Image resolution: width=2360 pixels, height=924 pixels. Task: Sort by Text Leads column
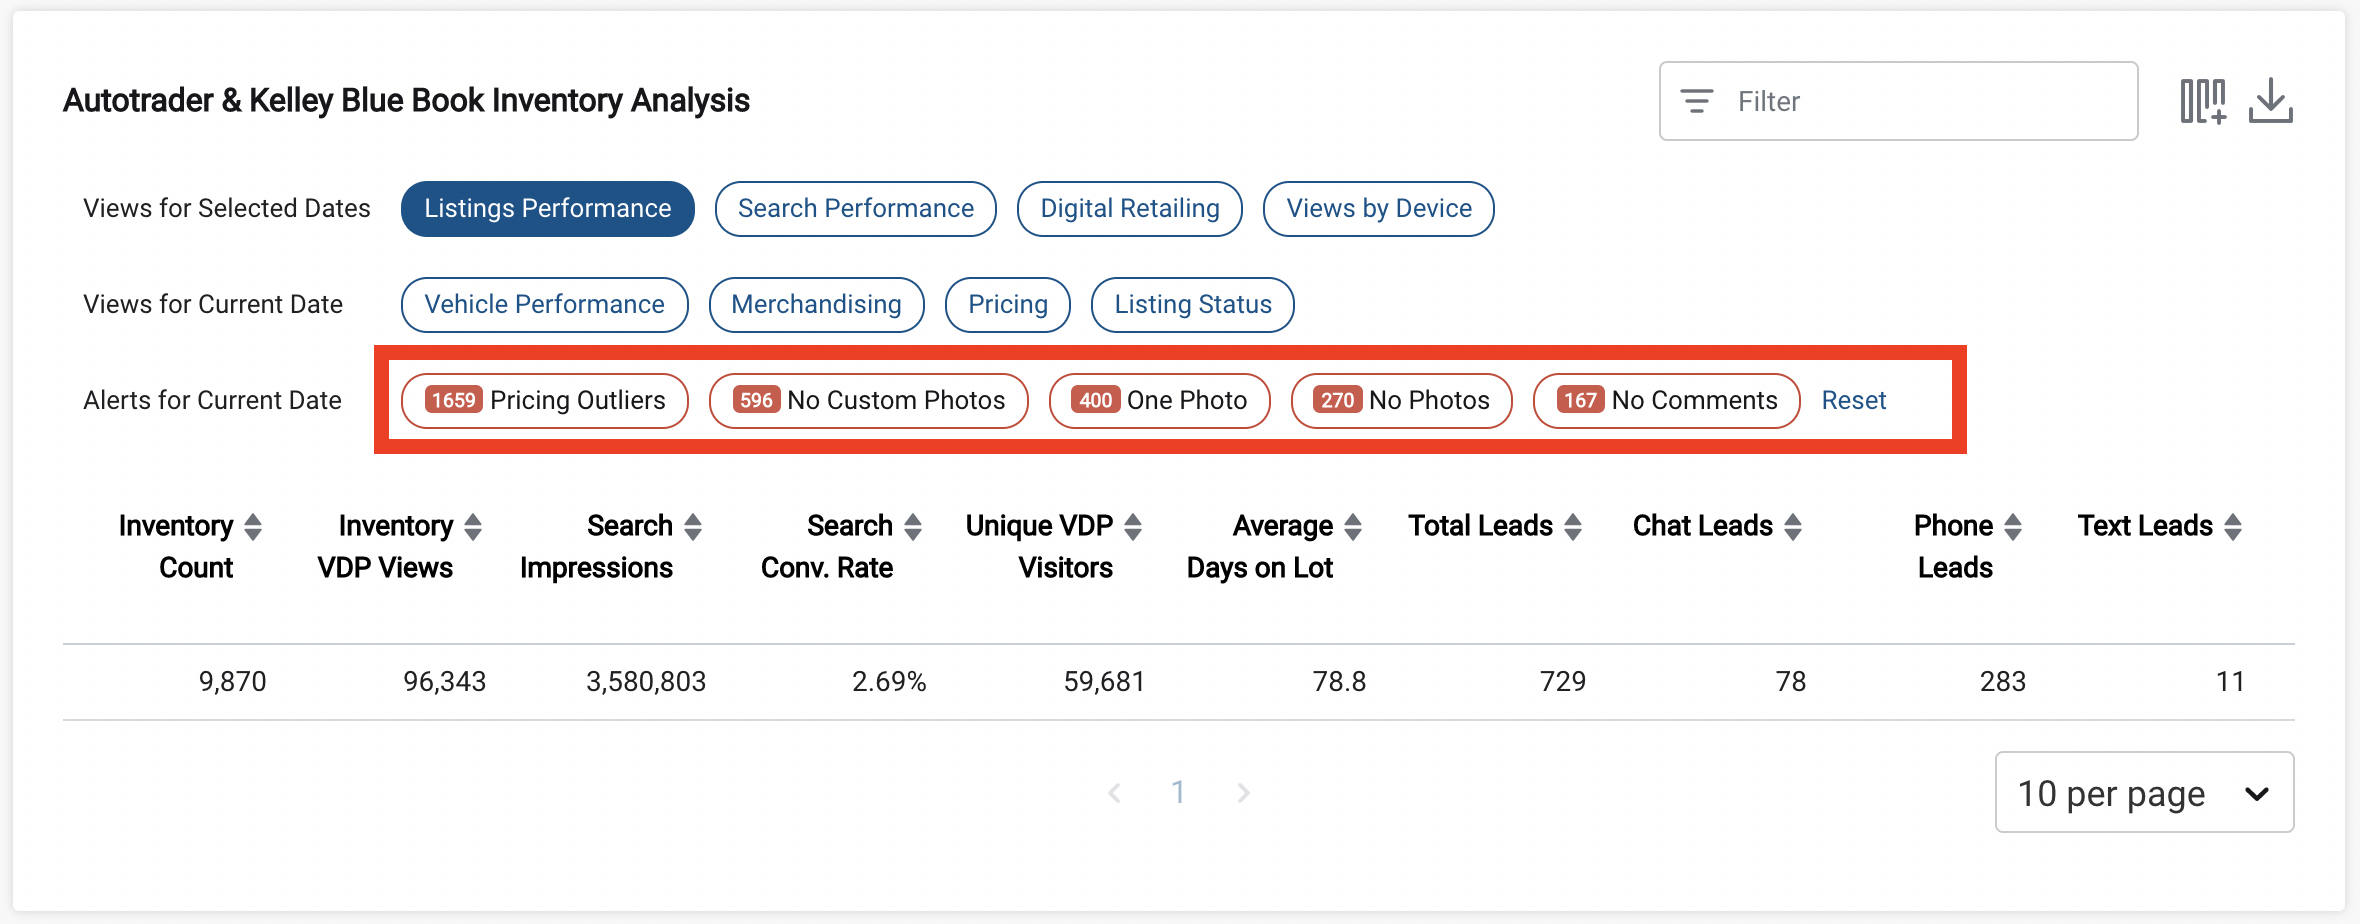(2233, 527)
